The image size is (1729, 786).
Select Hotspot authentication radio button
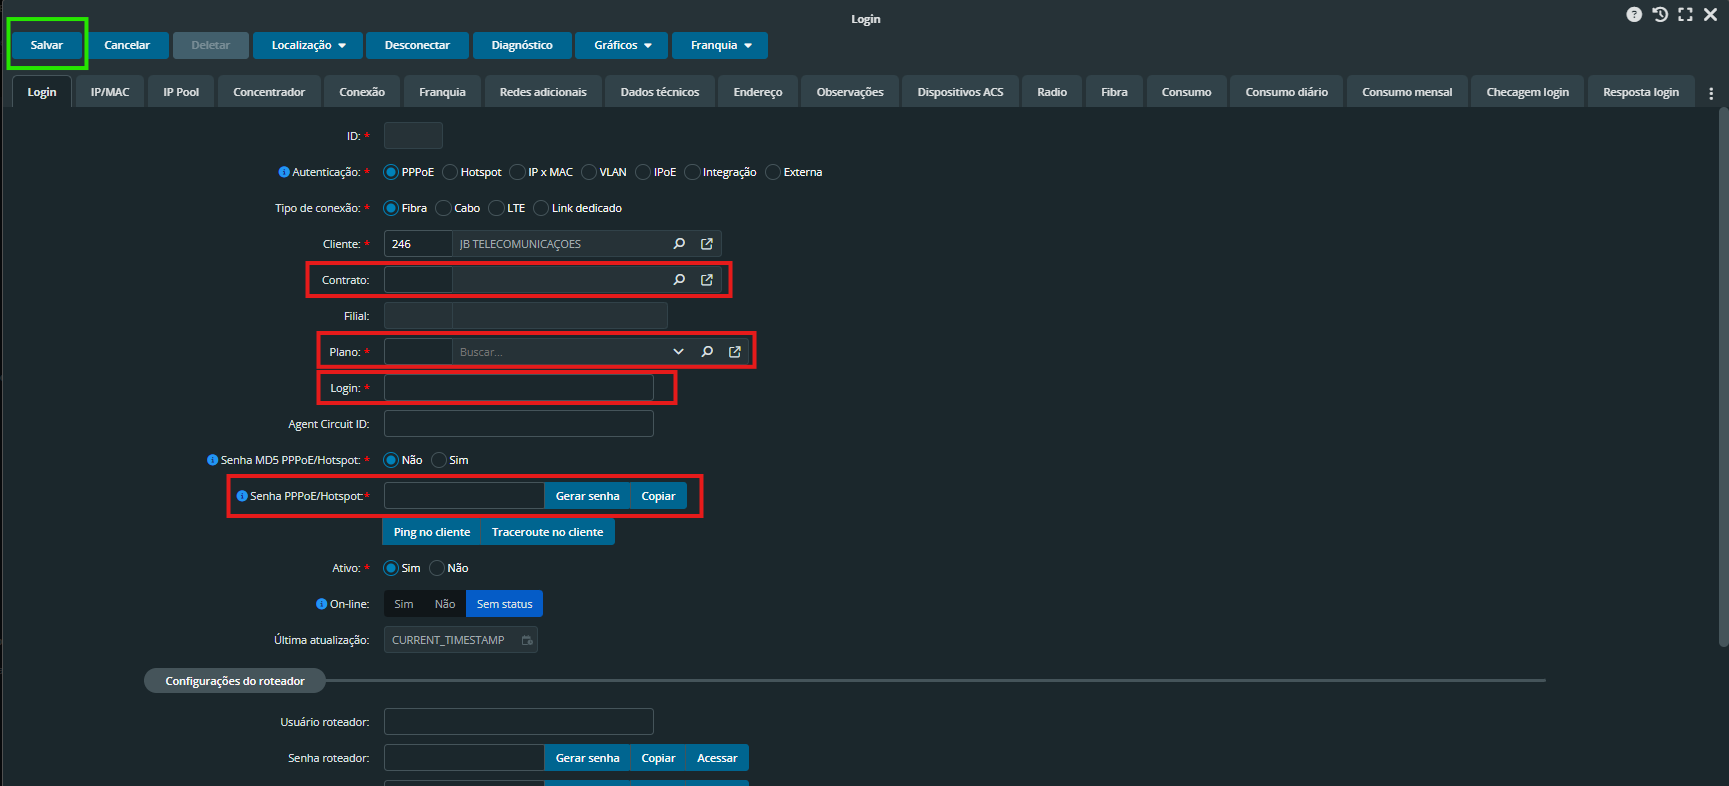[450, 172]
